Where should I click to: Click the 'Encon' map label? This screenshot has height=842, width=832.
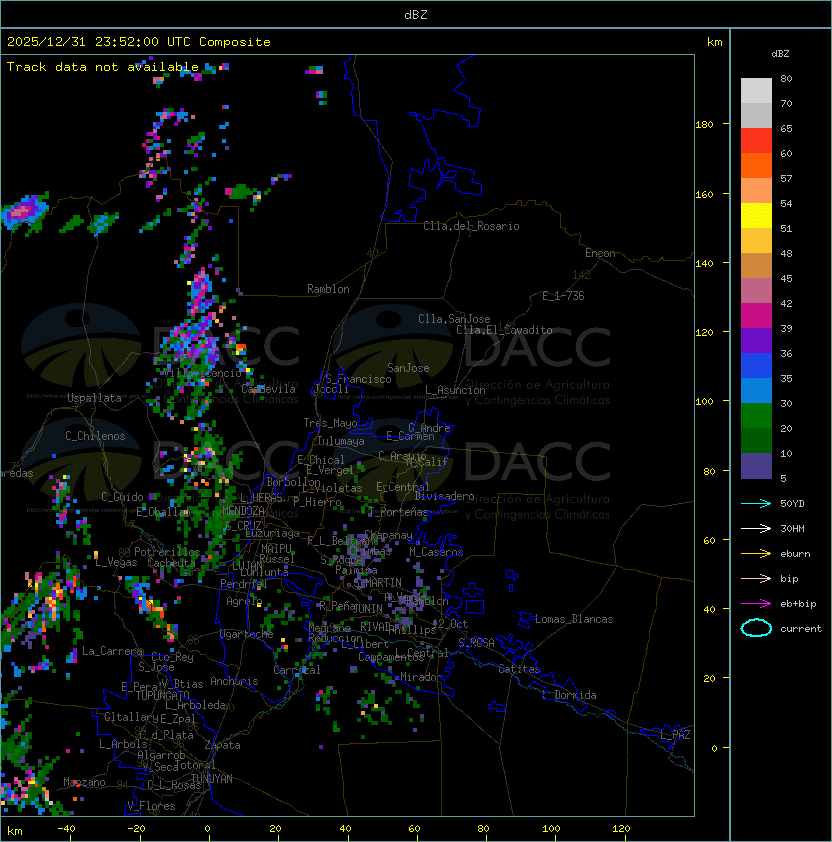(600, 253)
